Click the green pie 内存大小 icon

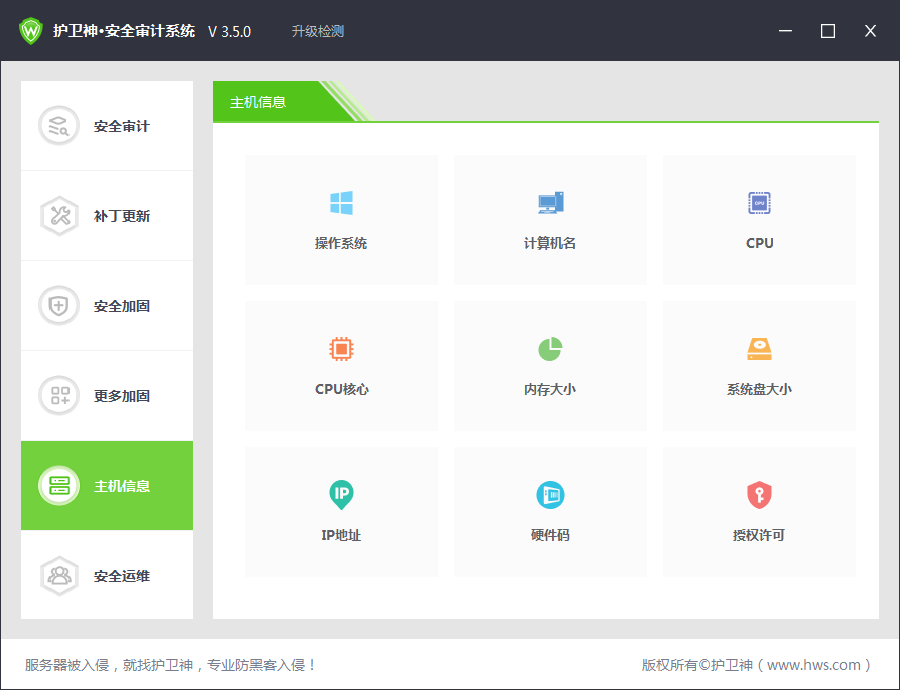(550, 348)
